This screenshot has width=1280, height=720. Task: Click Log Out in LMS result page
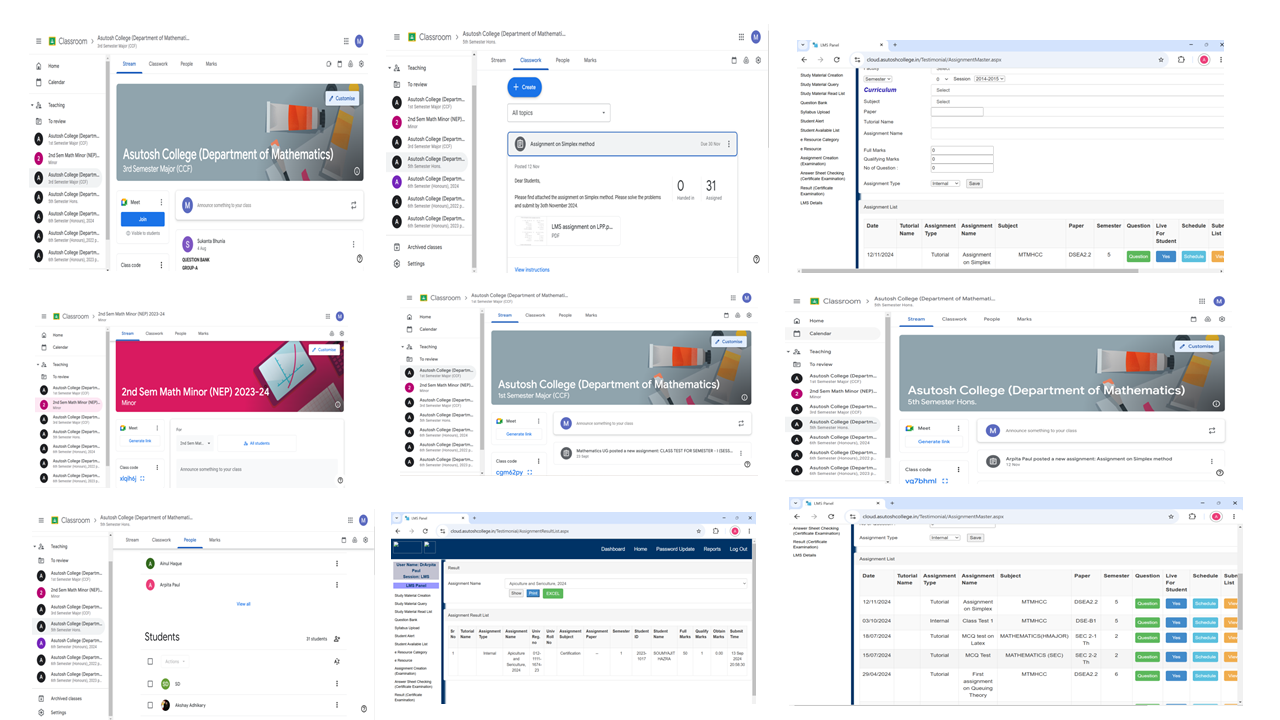pyautogui.click(x=738, y=549)
